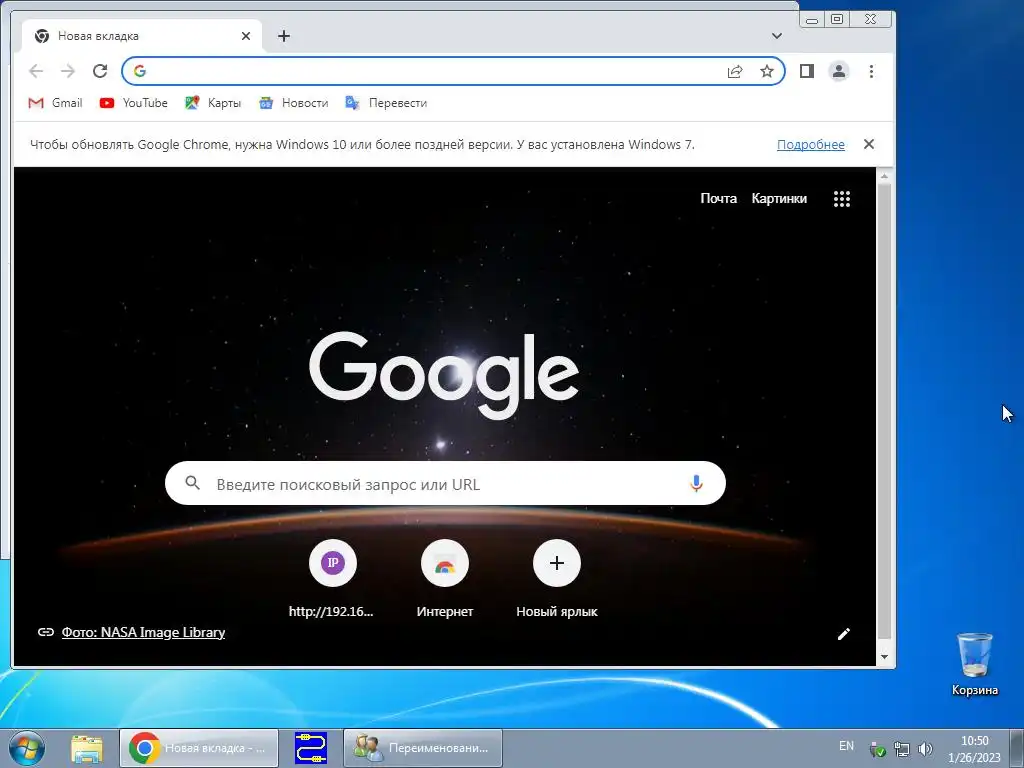Minimize the Chrome window
This screenshot has width=1024, height=768.
coord(812,19)
